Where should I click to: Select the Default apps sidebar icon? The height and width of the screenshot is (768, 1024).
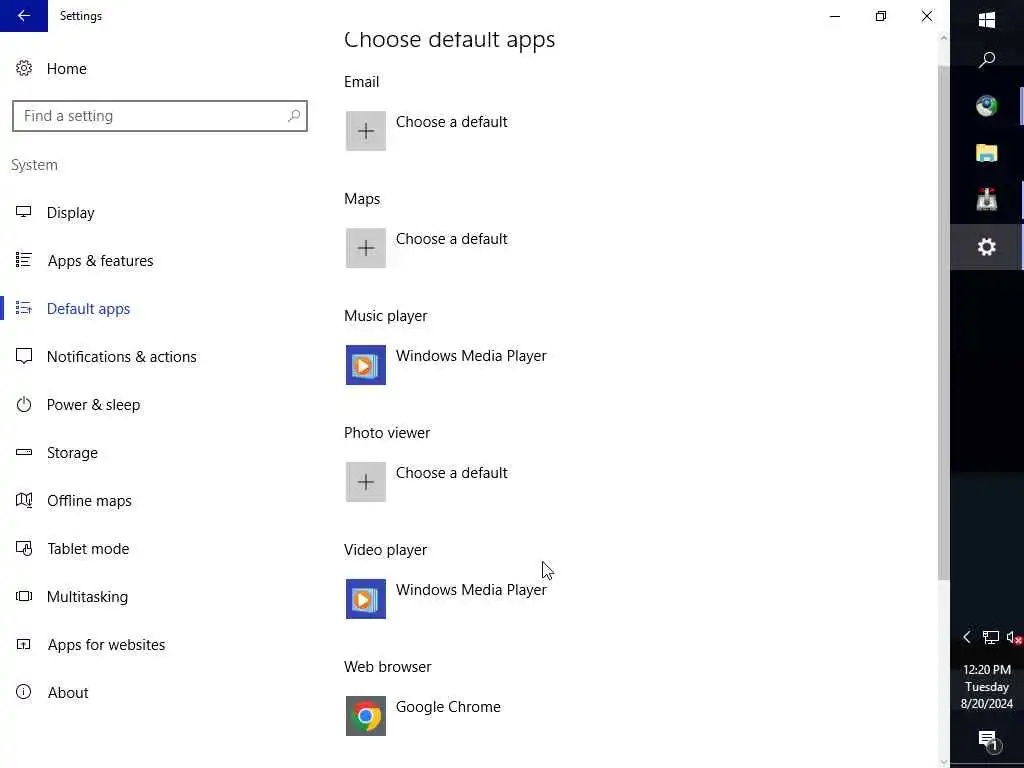coord(24,308)
